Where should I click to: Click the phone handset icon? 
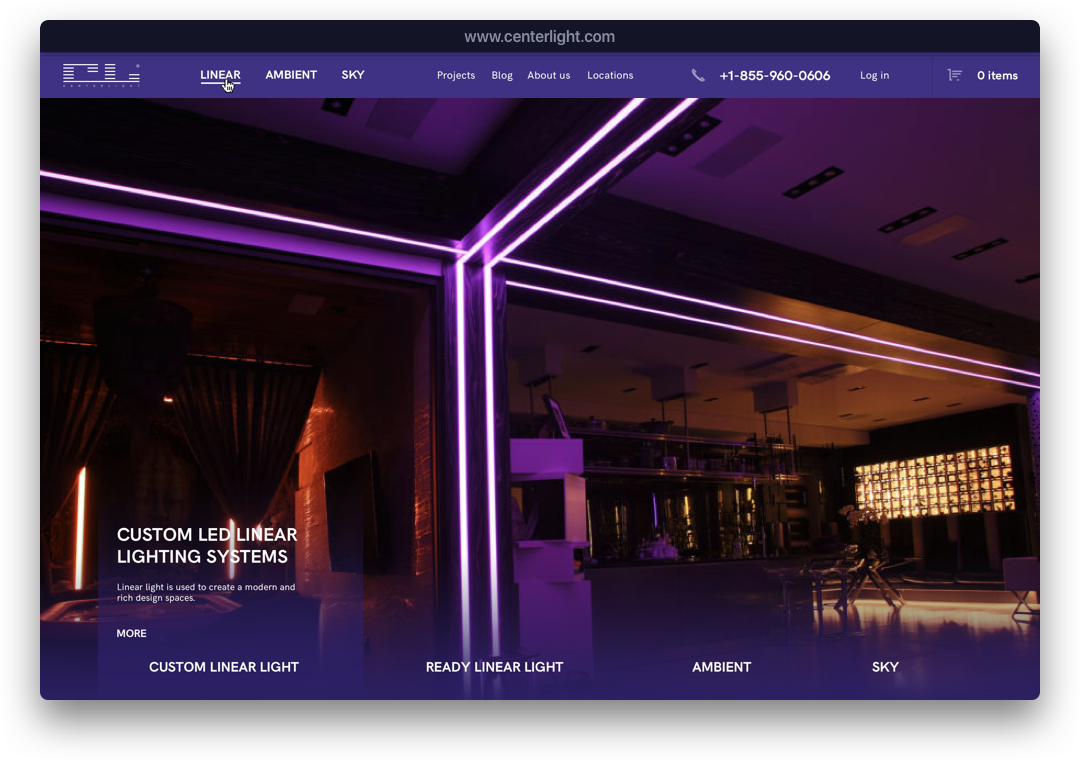698,75
